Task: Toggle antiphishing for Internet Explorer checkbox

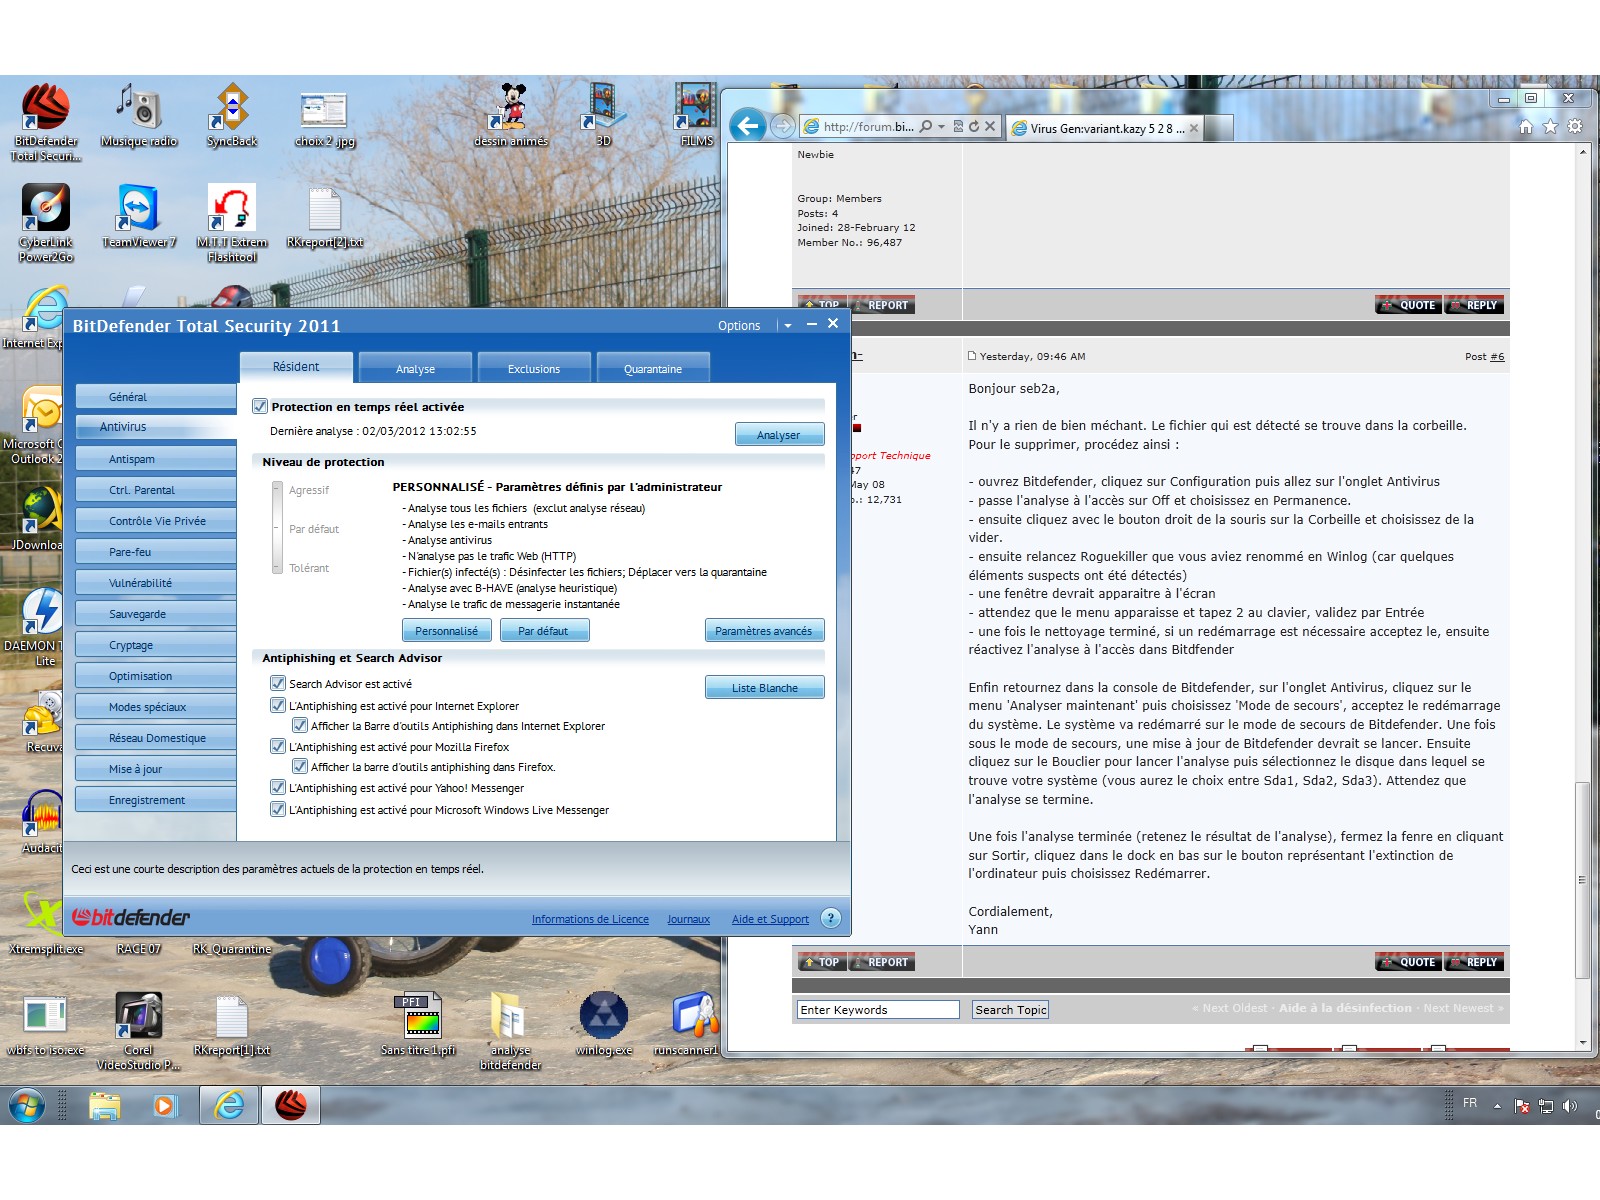Action: 278,705
